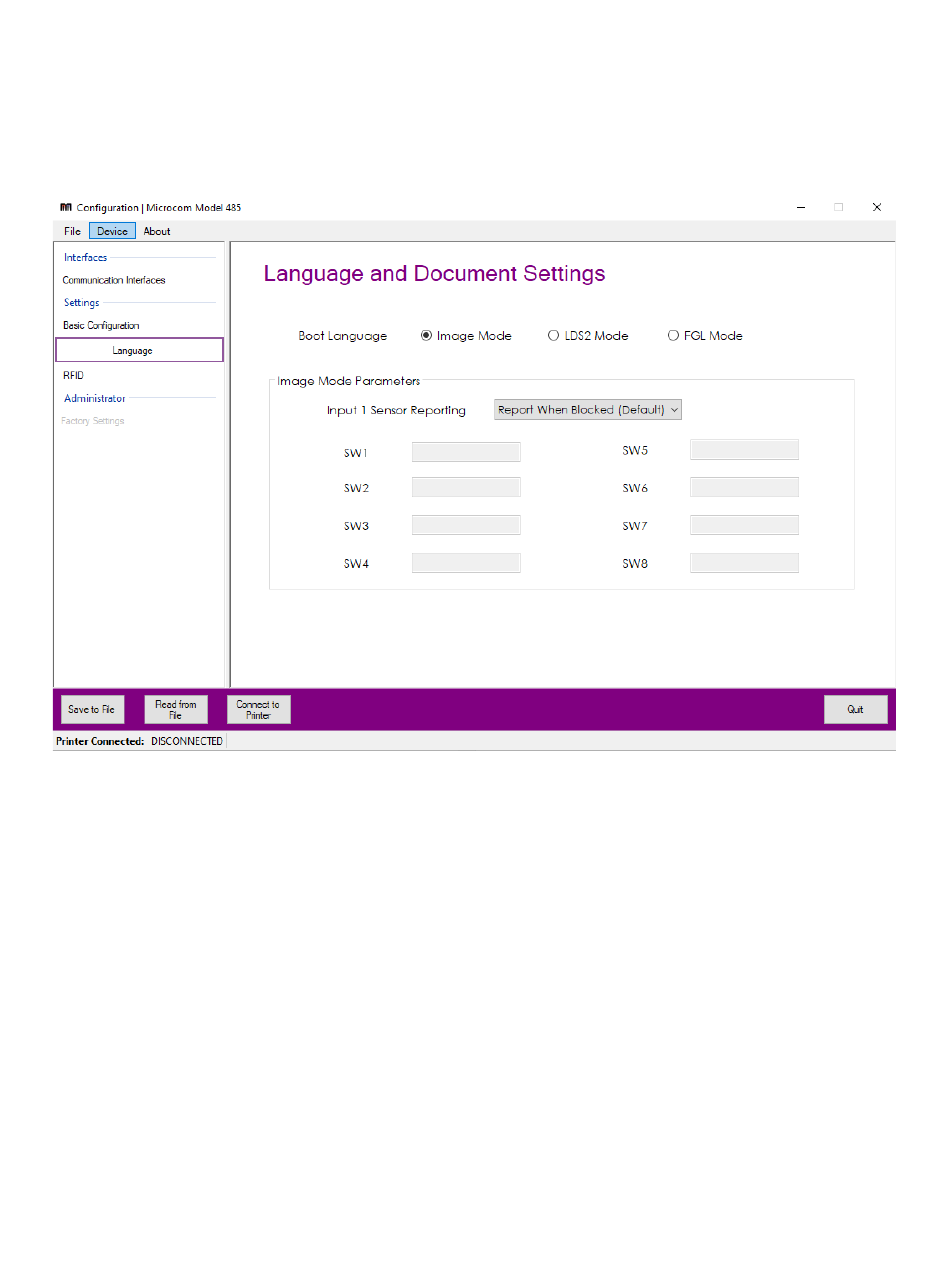The height and width of the screenshot is (1276, 950).
Task: Select Image Mode boot language
Action: tap(427, 336)
